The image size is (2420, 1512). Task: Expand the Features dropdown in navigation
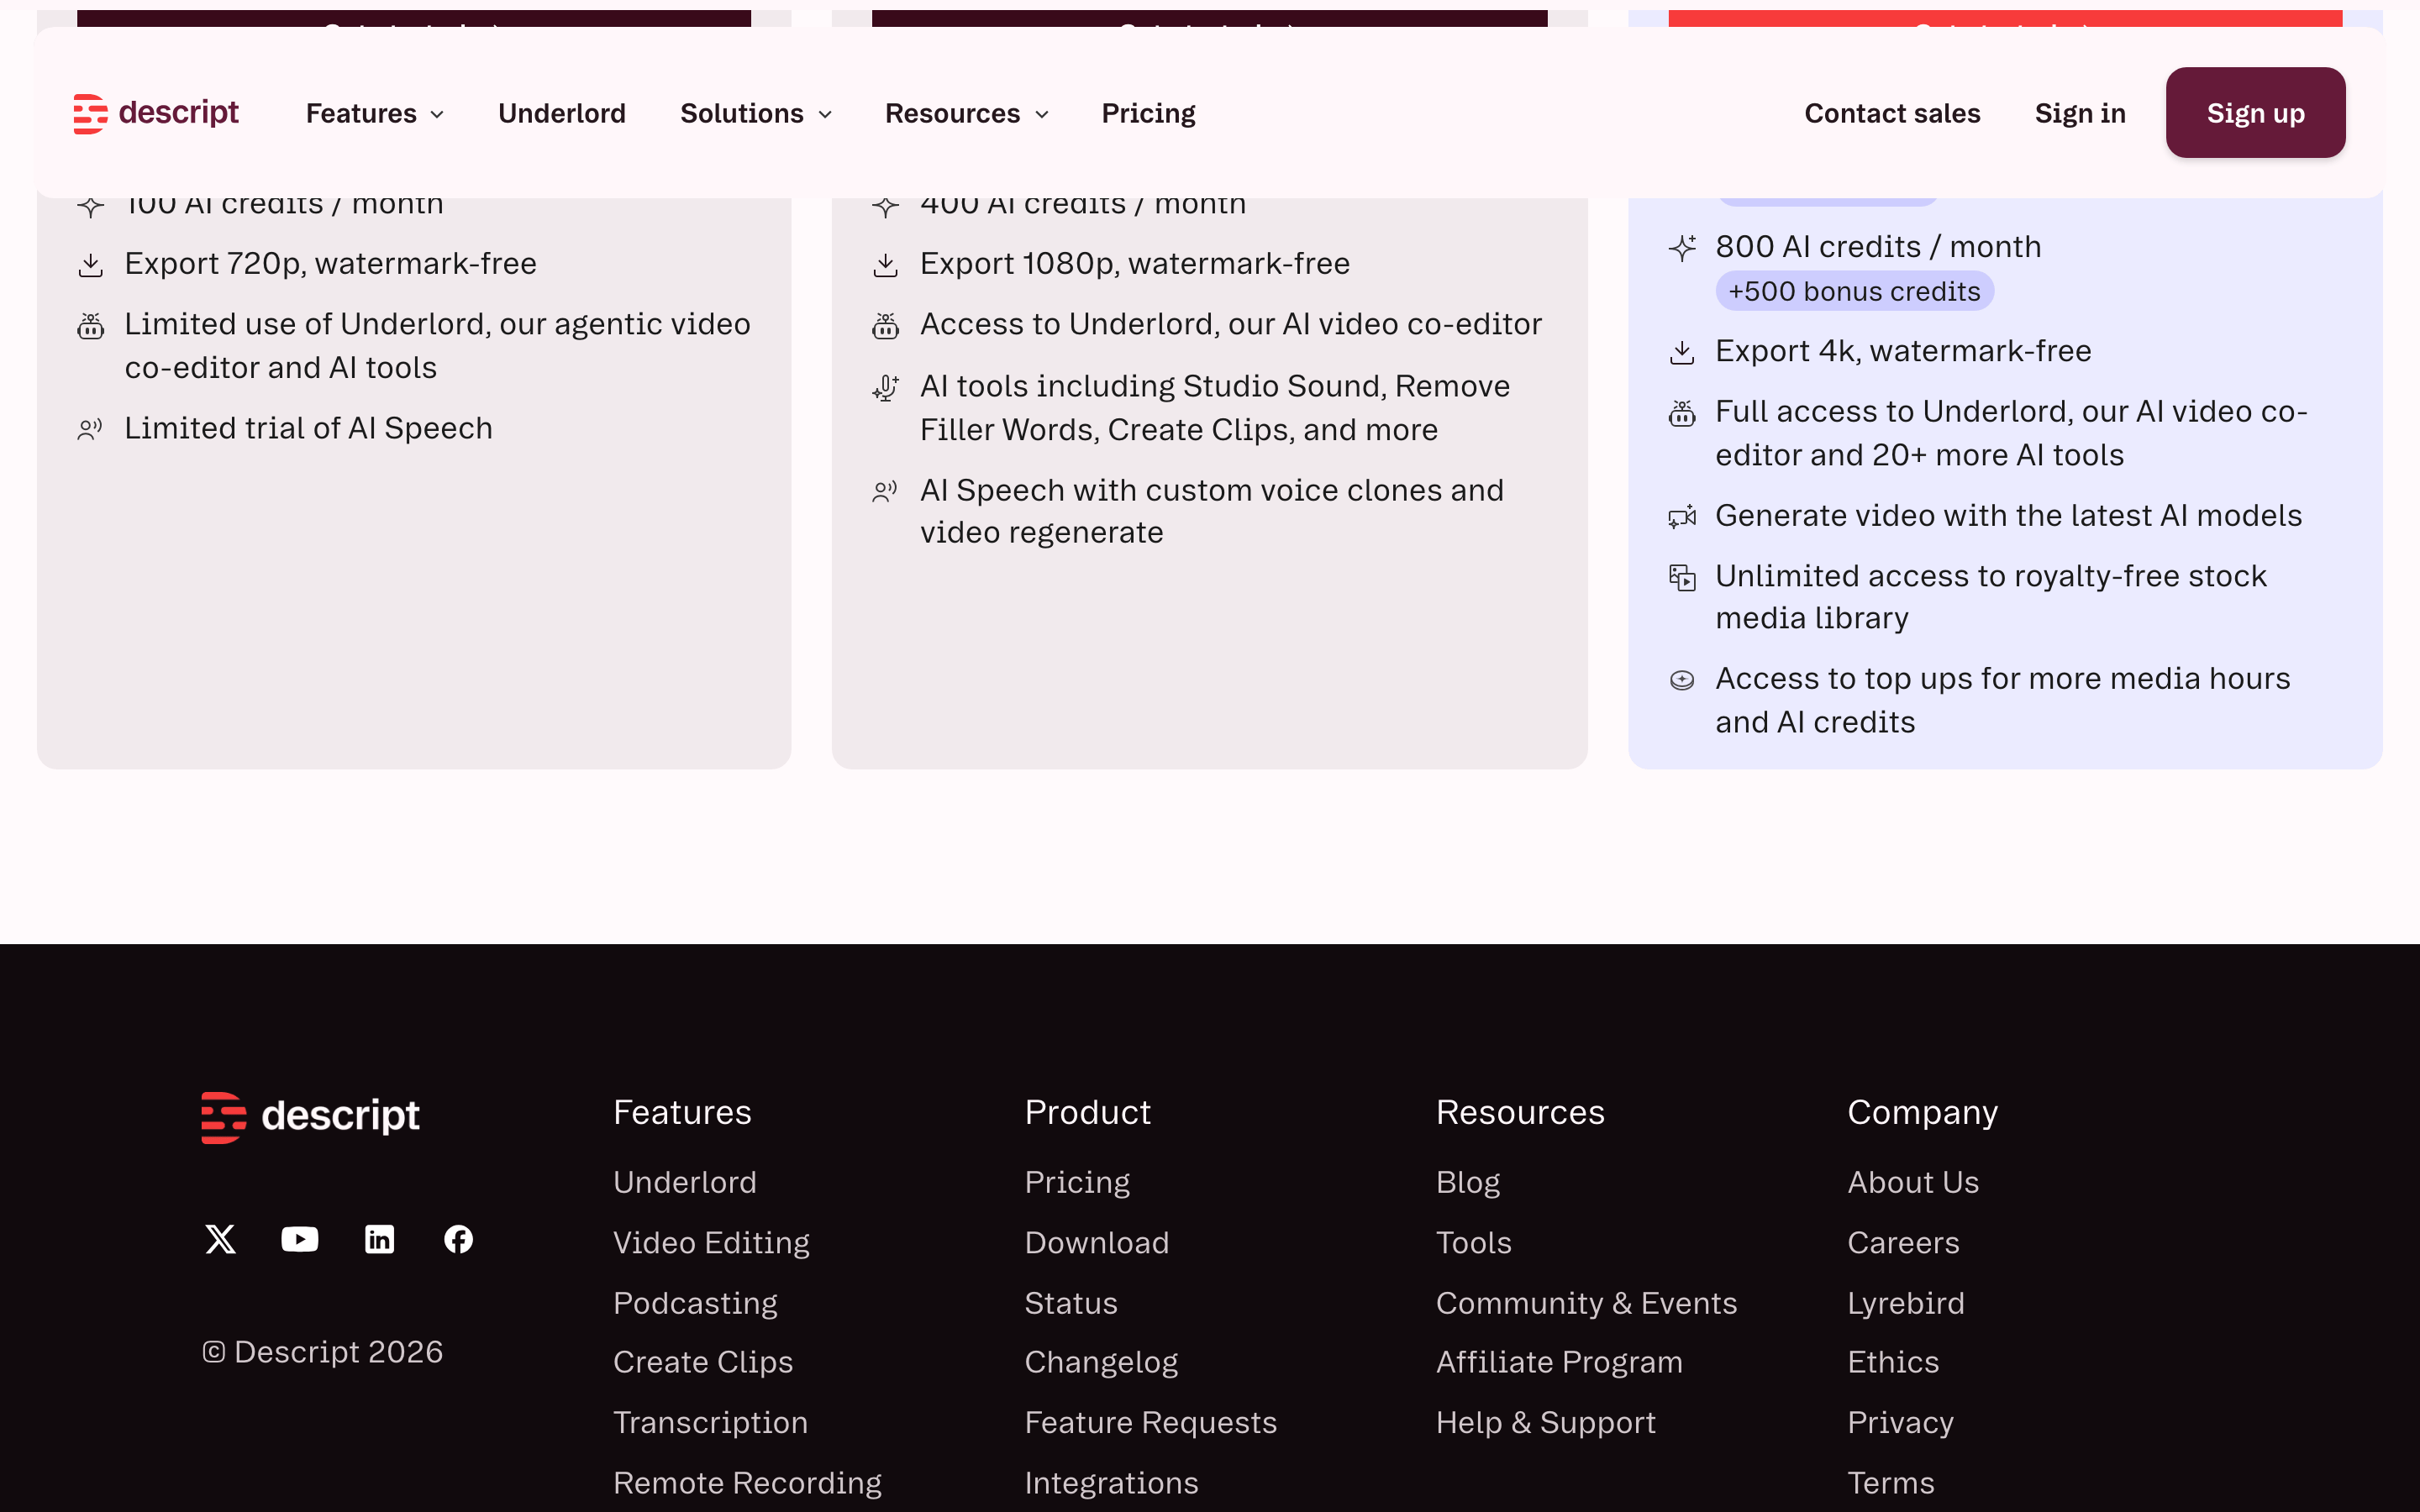coord(375,113)
